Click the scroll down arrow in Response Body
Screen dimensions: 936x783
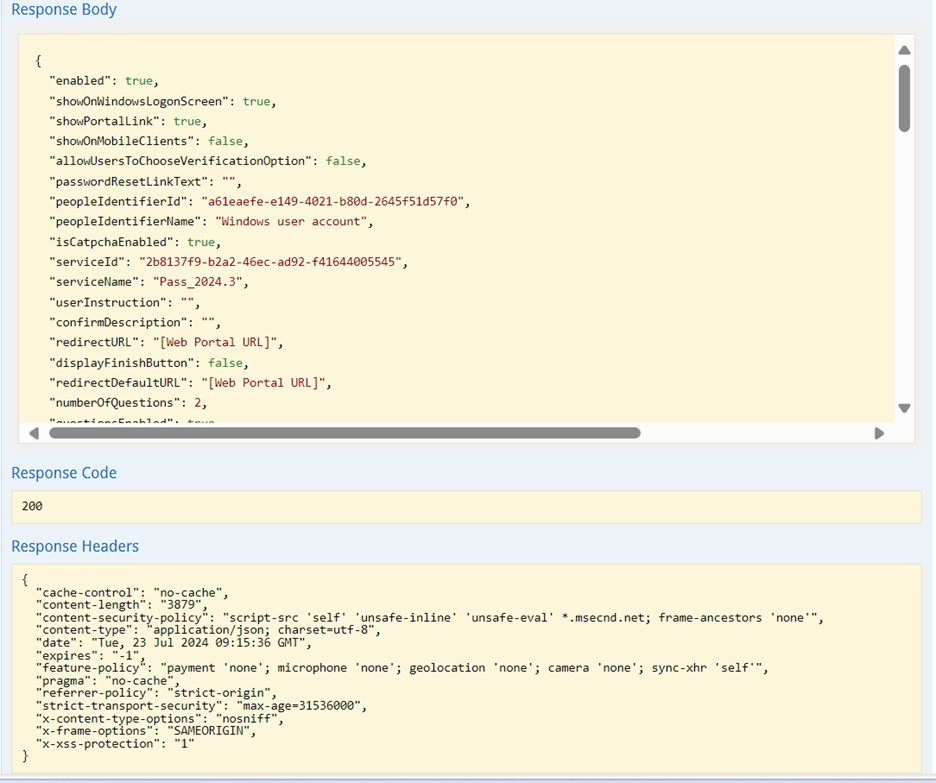click(904, 408)
